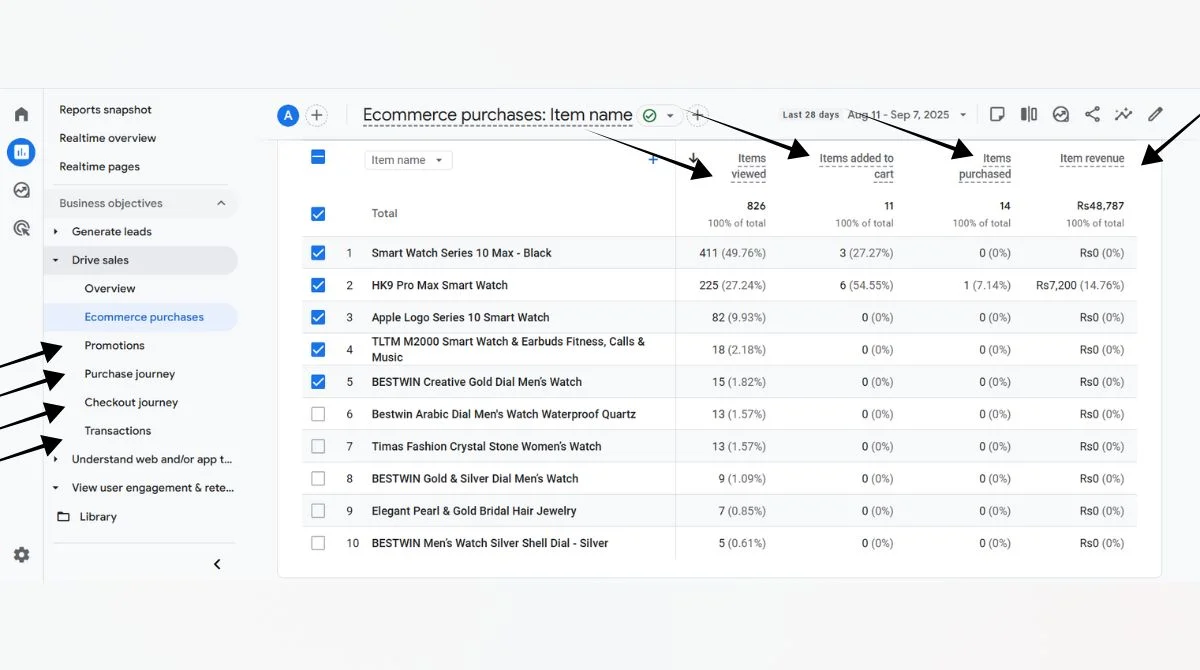Sort by the Items purchased column

985,166
